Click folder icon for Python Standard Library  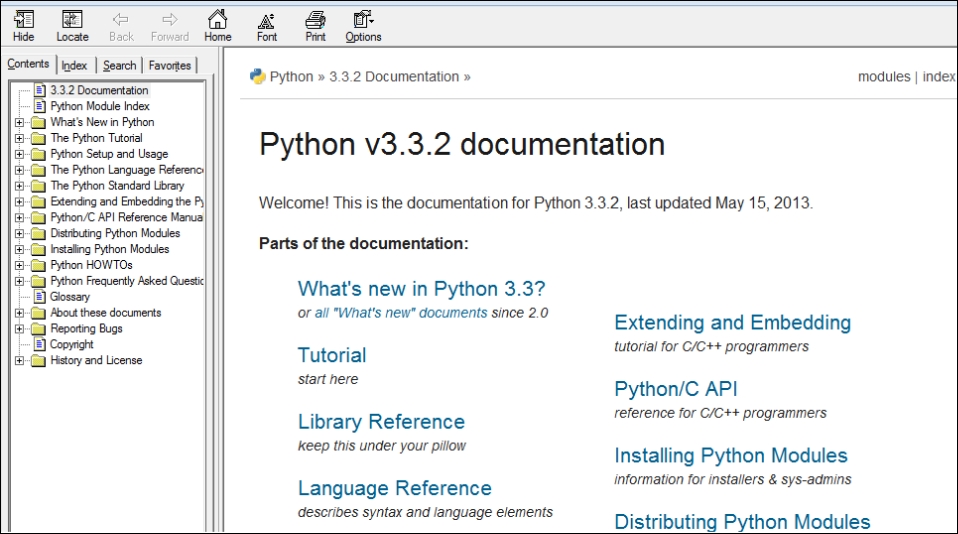tap(38, 186)
